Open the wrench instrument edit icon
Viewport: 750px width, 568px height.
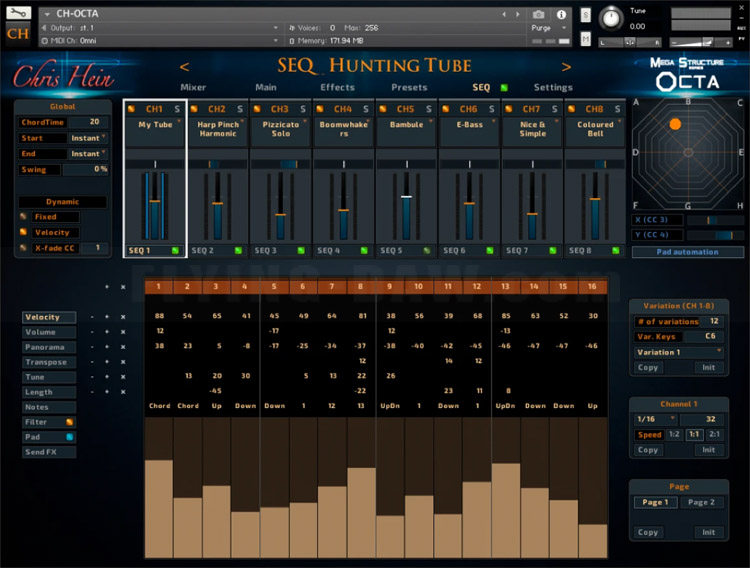click(x=19, y=12)
